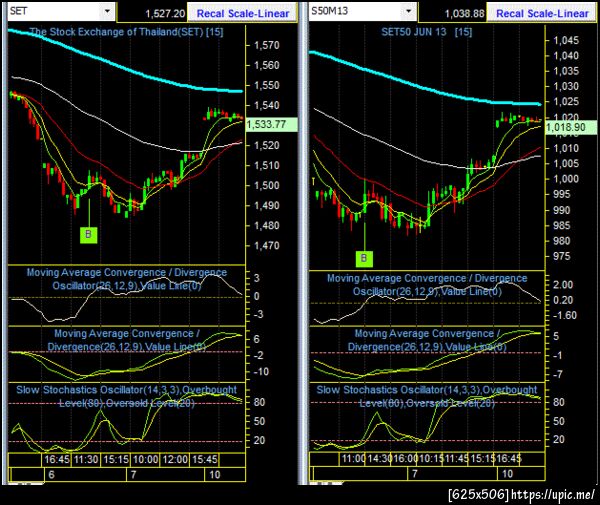Click the 1,527.20 value field
This screenshot has height=505, width=600.
152,14
